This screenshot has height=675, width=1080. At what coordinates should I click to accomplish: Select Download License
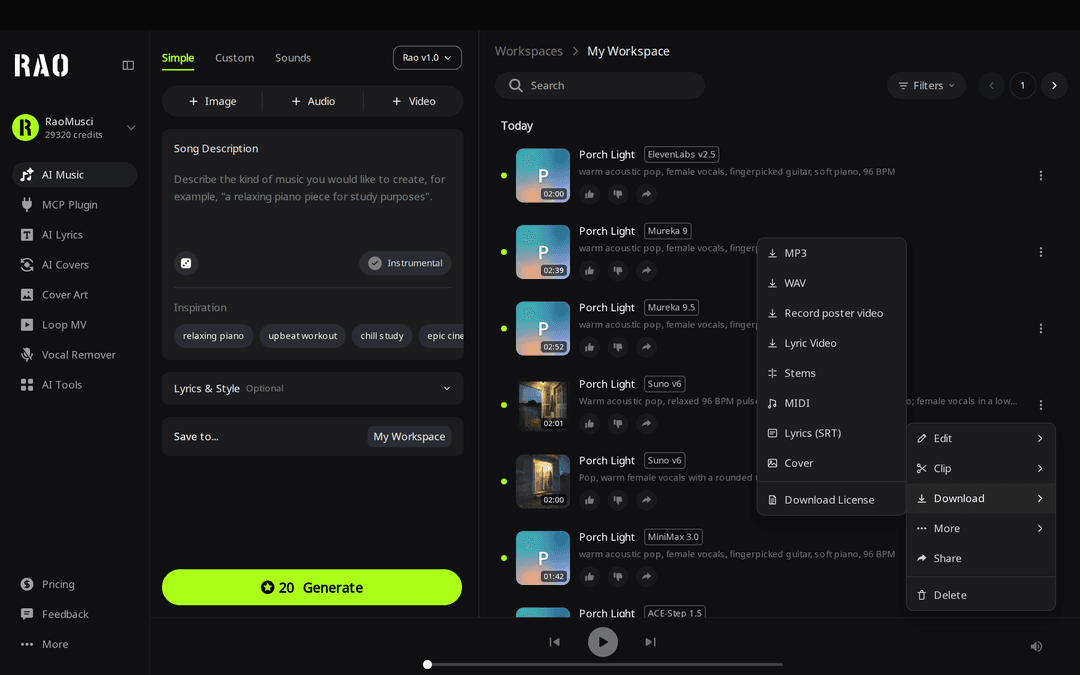[831, 500]
